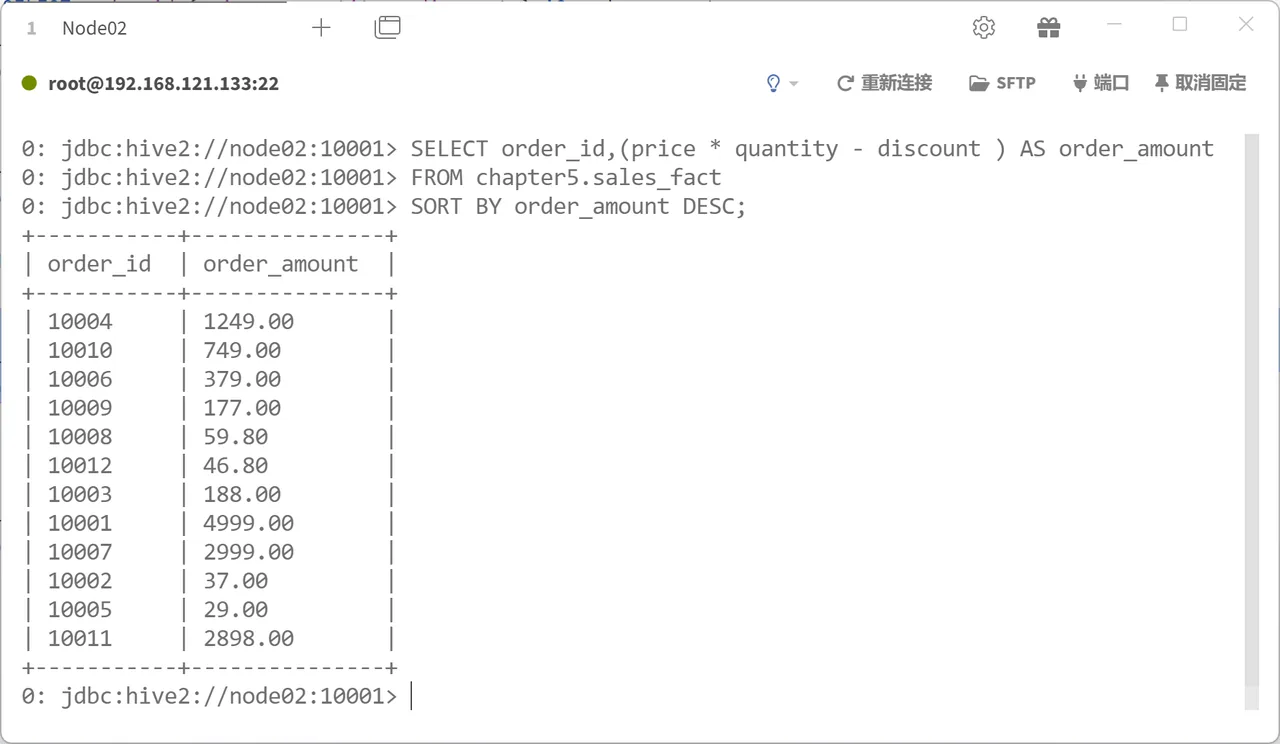Unpin the toolbar with 取消固定
This screenshot has width=1280, height=744.
(x=1200, y=83)
